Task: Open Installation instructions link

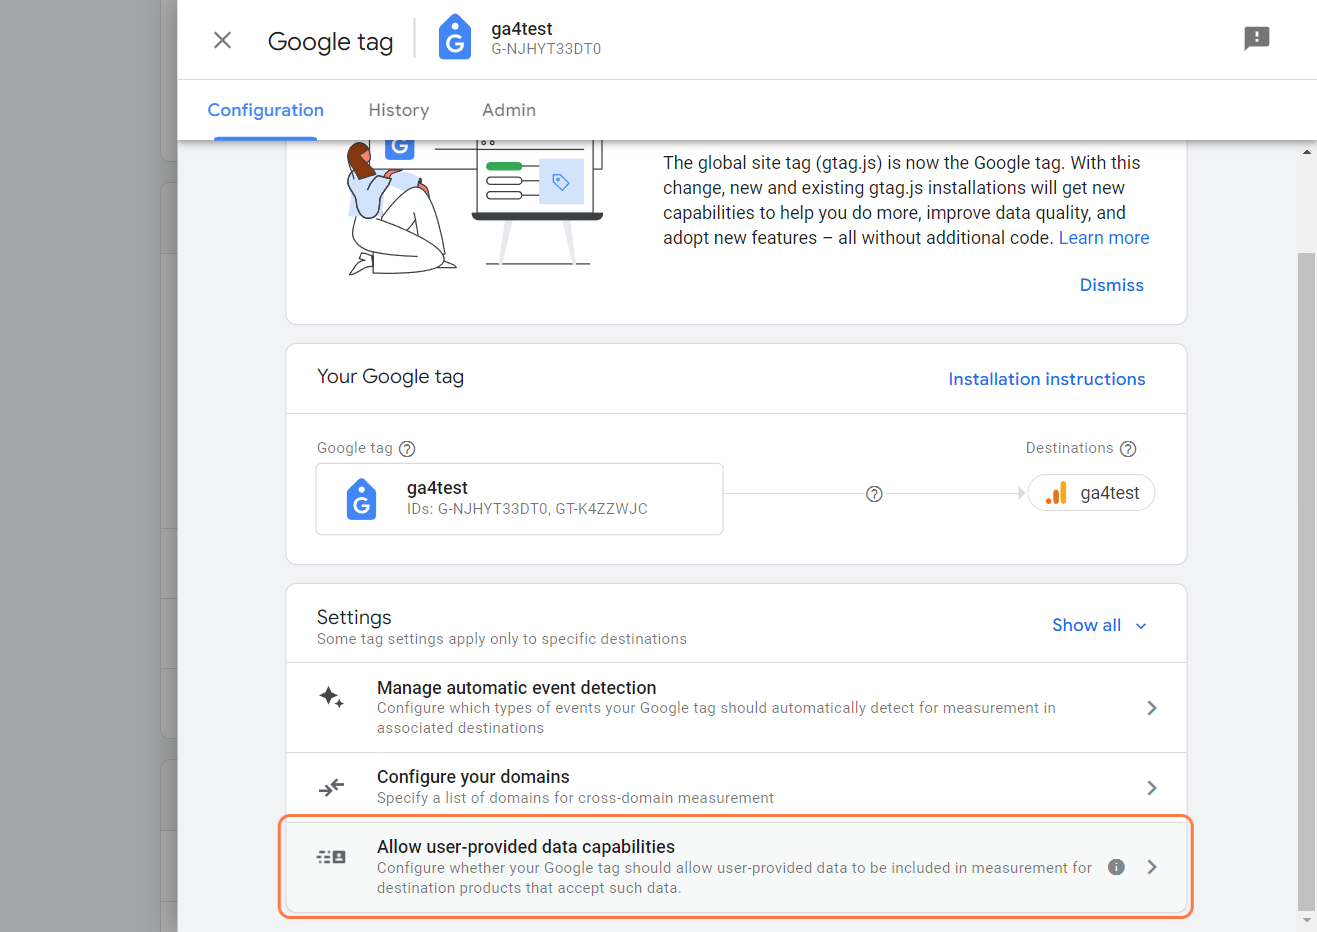Action: tap(1047, 379)
